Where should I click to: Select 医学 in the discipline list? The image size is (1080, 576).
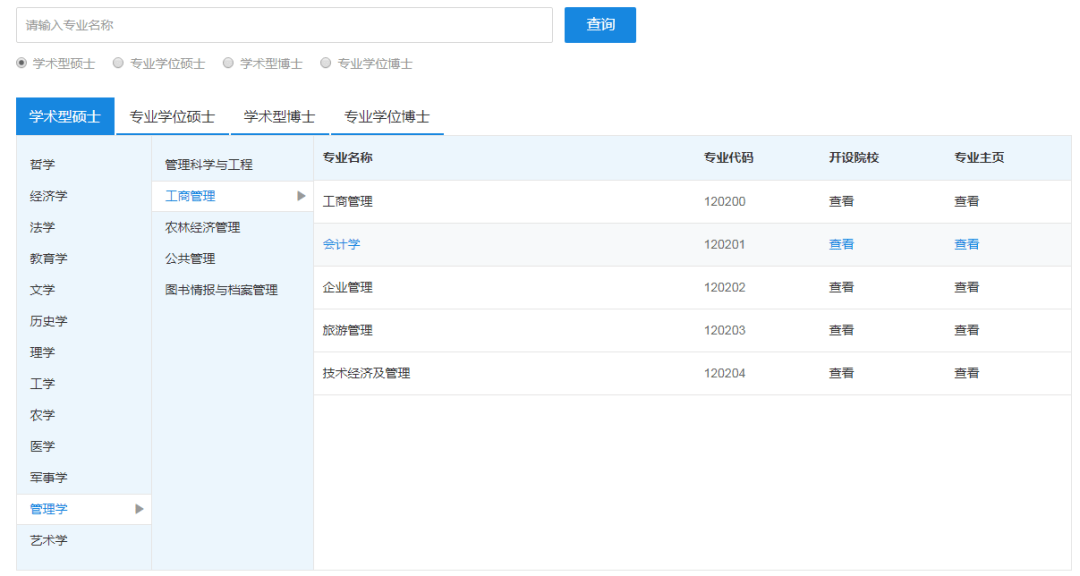tap(43, 446)
